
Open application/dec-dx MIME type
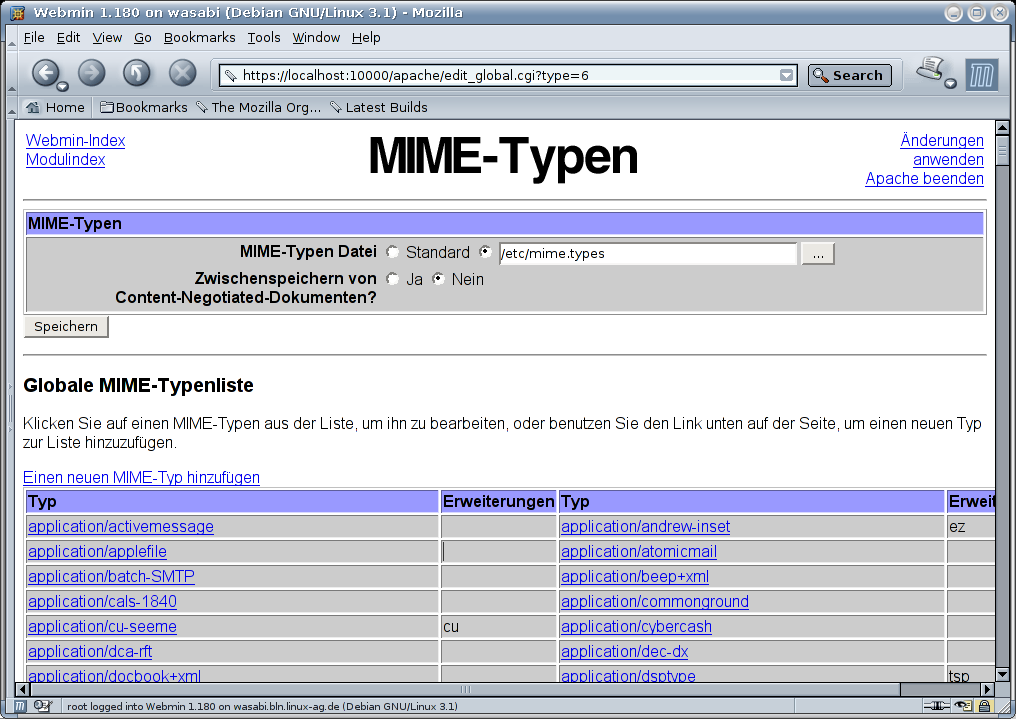coord(625,652)
